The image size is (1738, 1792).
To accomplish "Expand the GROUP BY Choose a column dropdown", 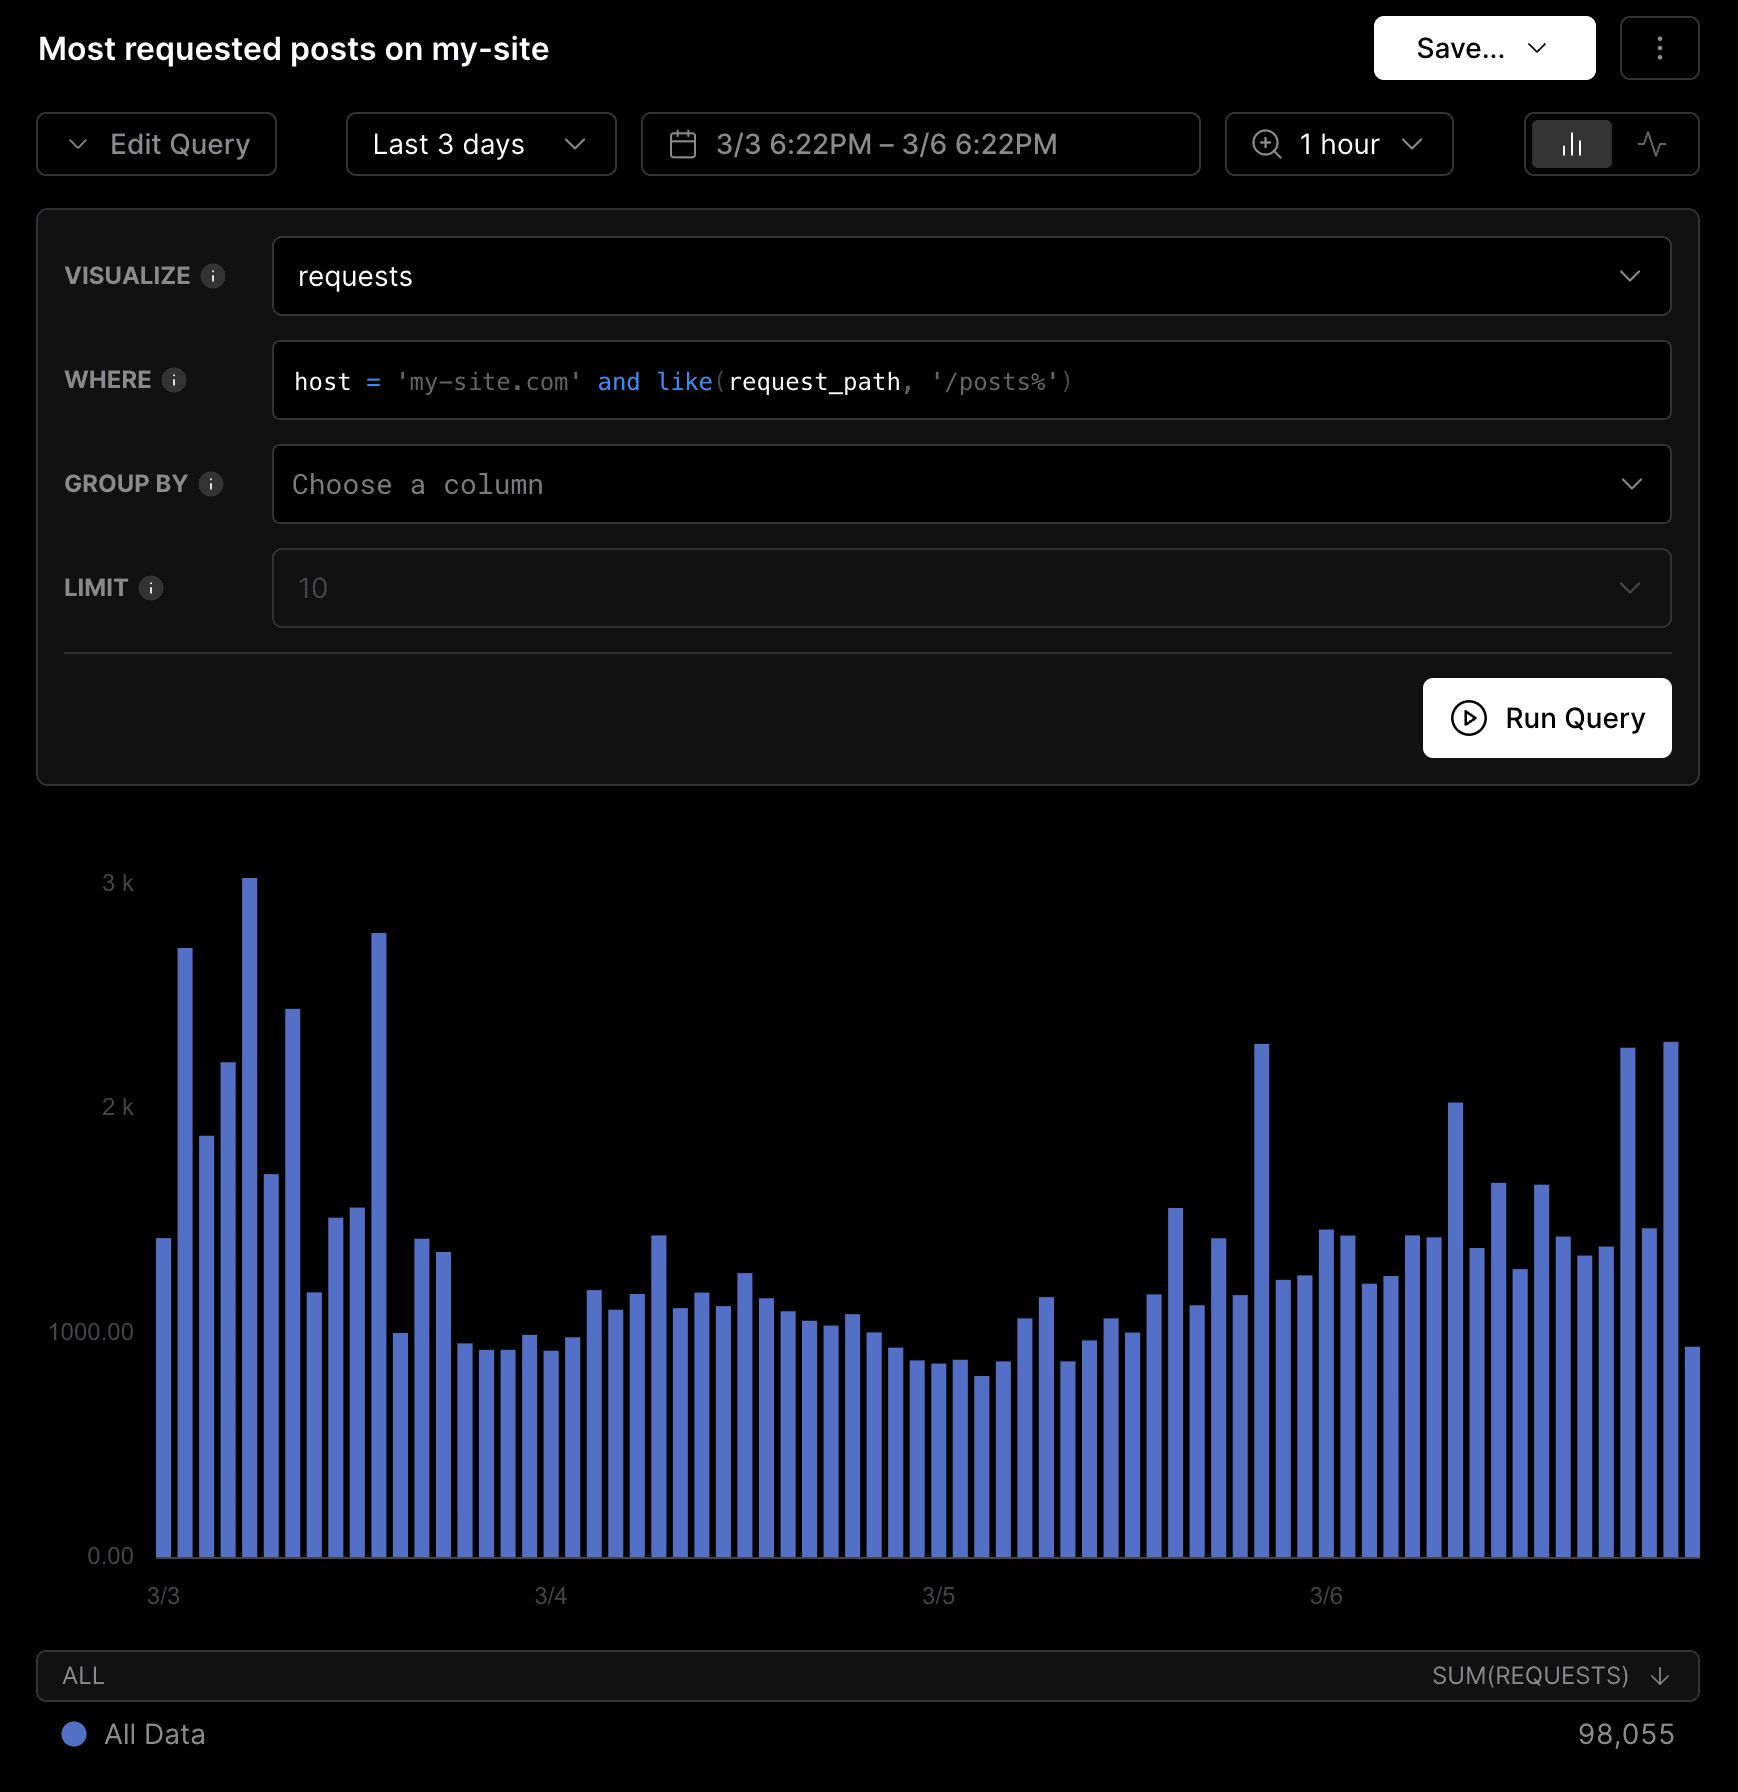I will [x=970, y=484].
